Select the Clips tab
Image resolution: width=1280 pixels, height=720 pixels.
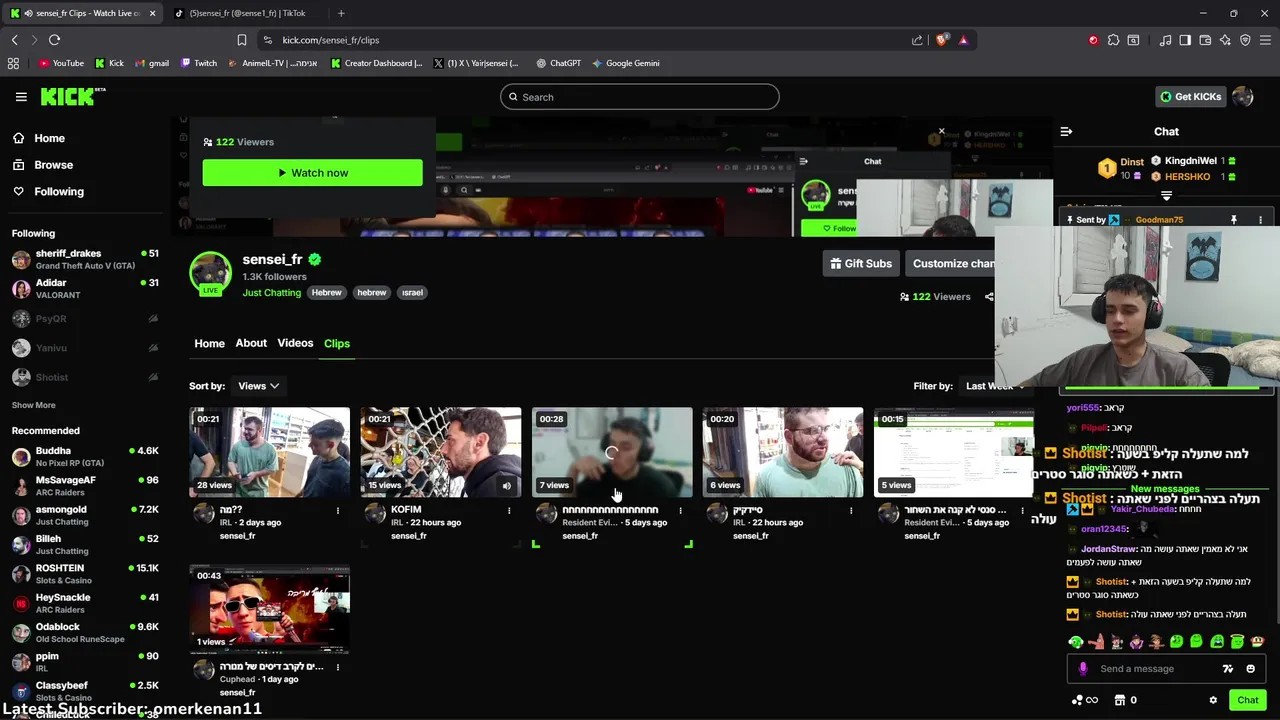coord(337,343)
